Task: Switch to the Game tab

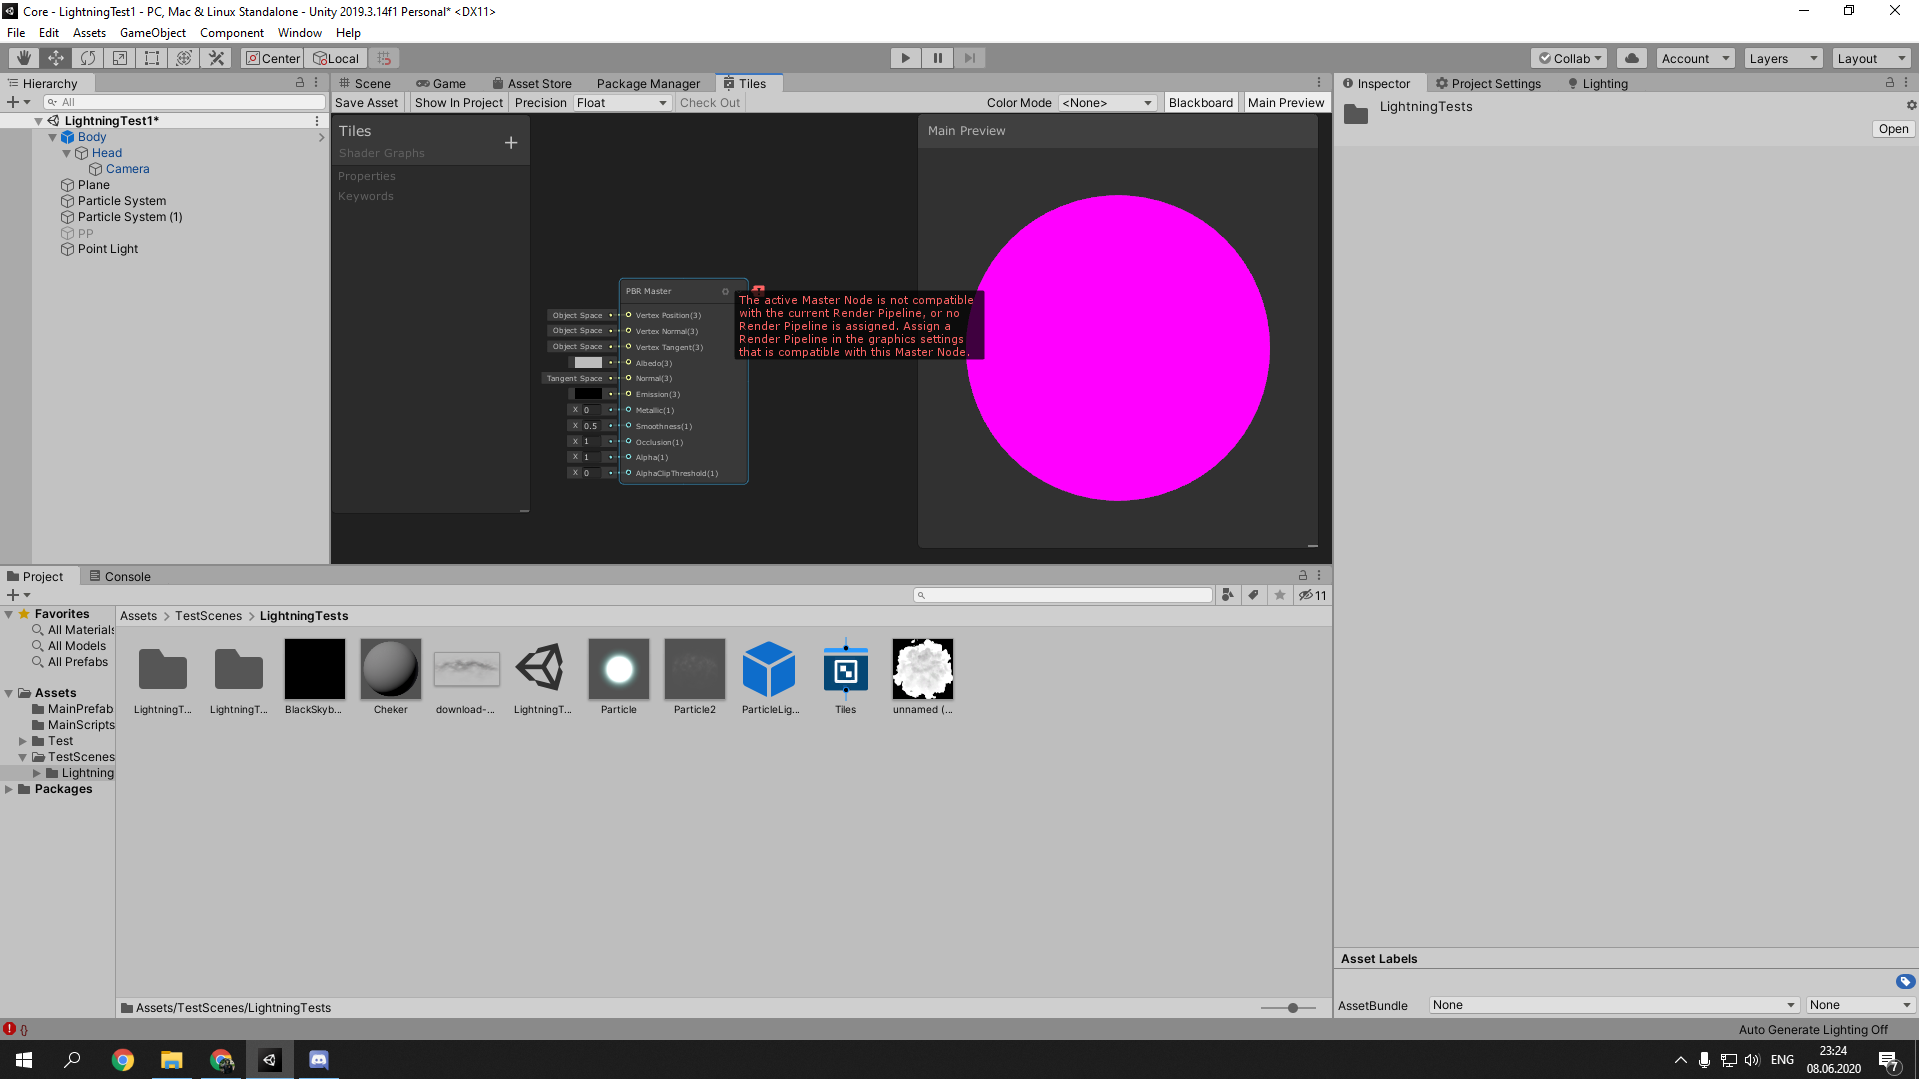Action: [x=442, y=83]
